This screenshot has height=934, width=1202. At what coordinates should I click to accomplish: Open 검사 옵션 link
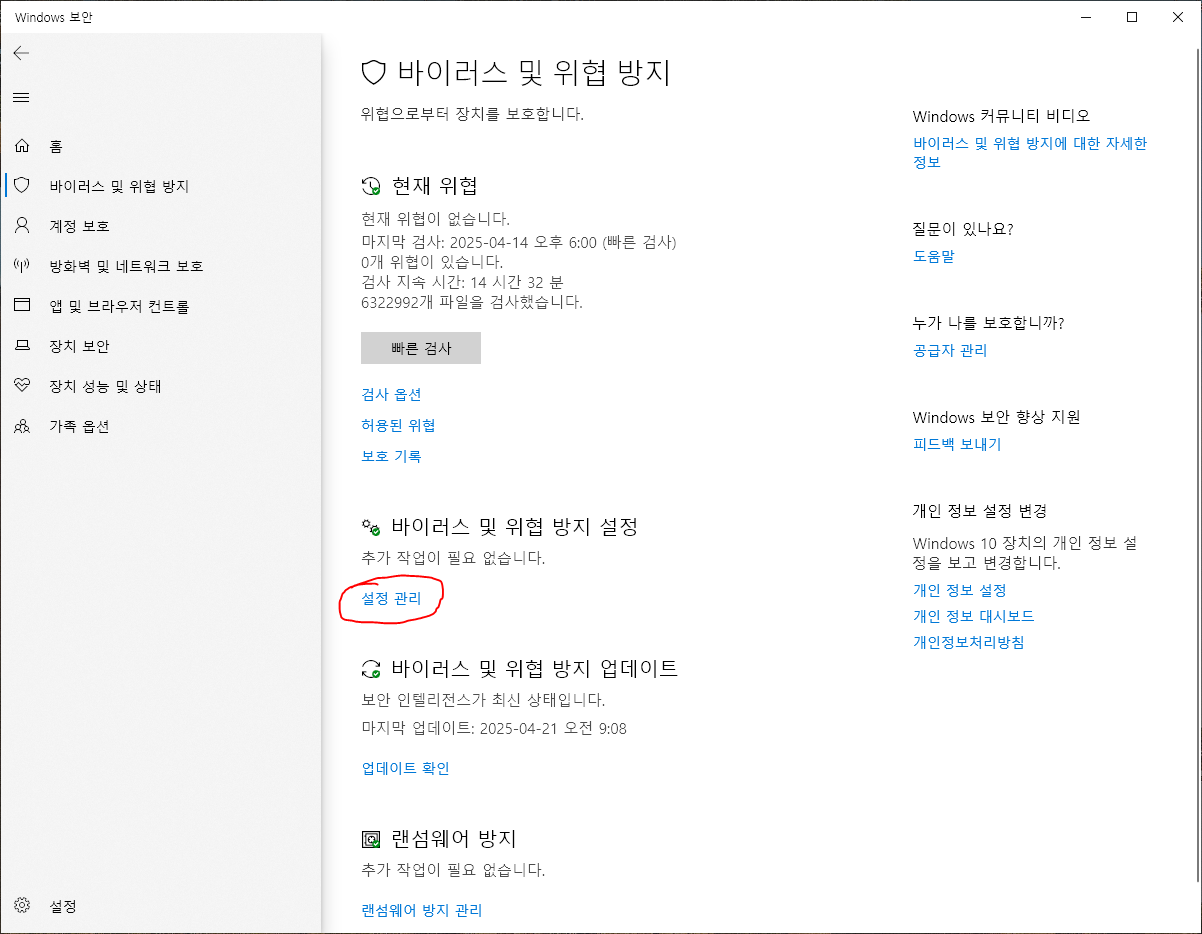tap(391, 394)
